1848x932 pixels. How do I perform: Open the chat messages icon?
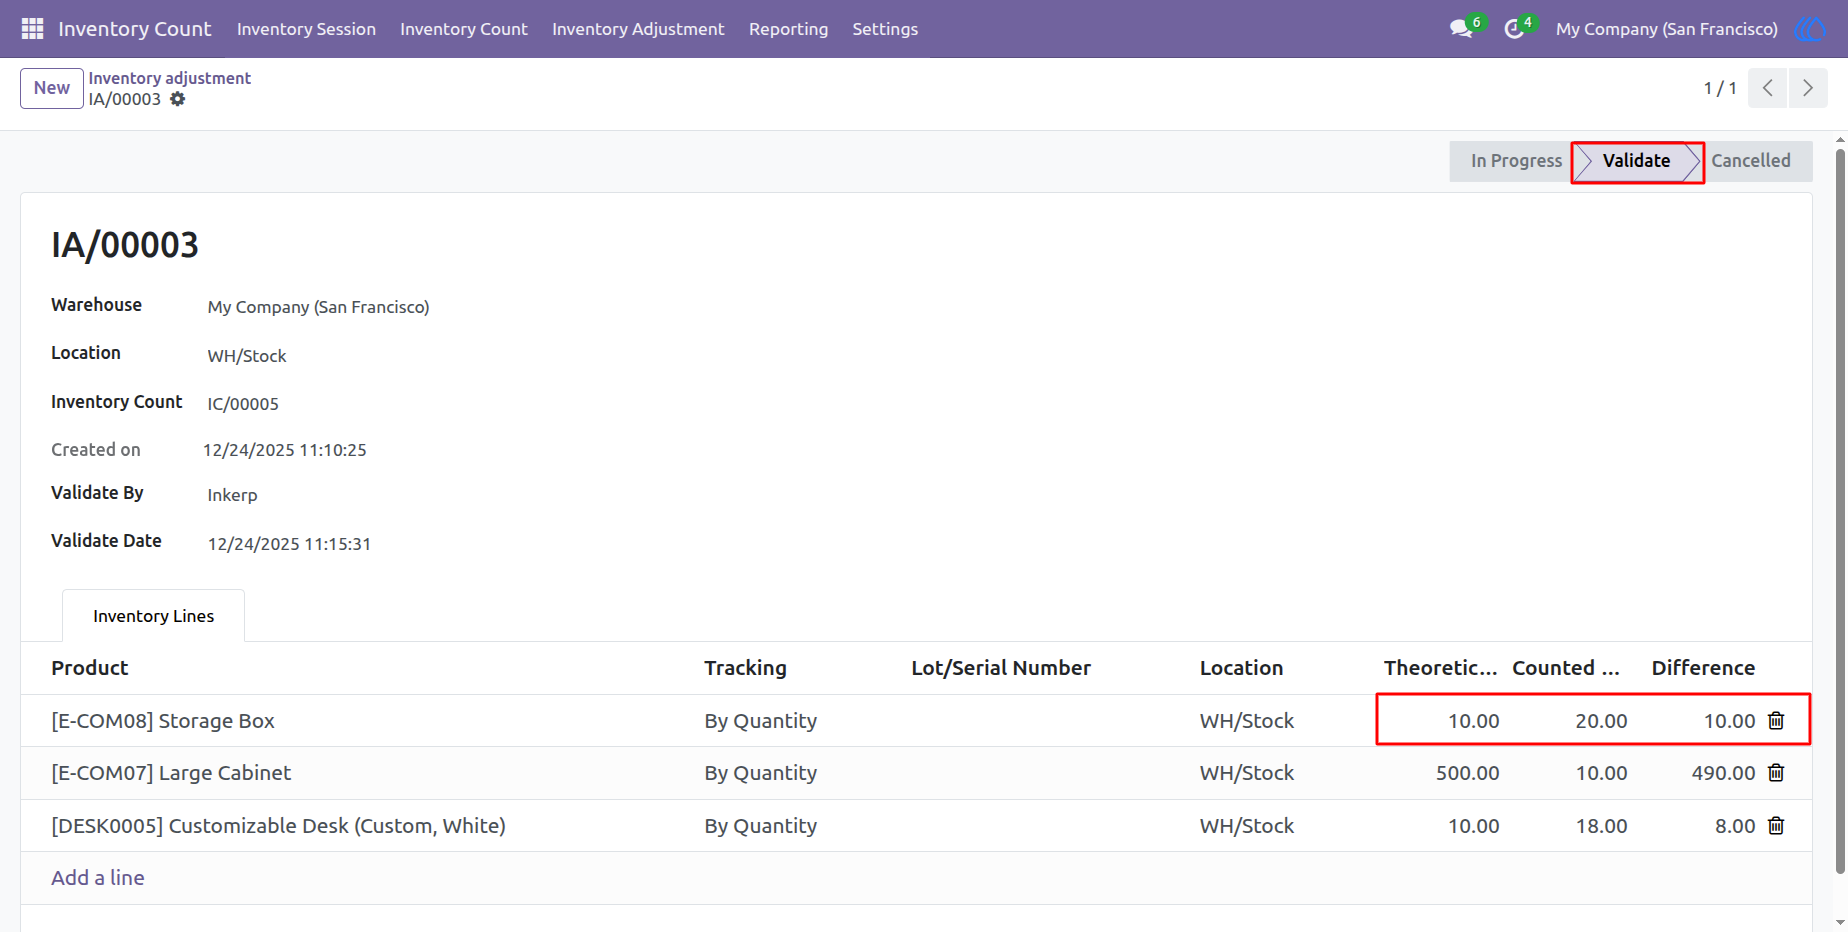click(x=1461, y=29)
